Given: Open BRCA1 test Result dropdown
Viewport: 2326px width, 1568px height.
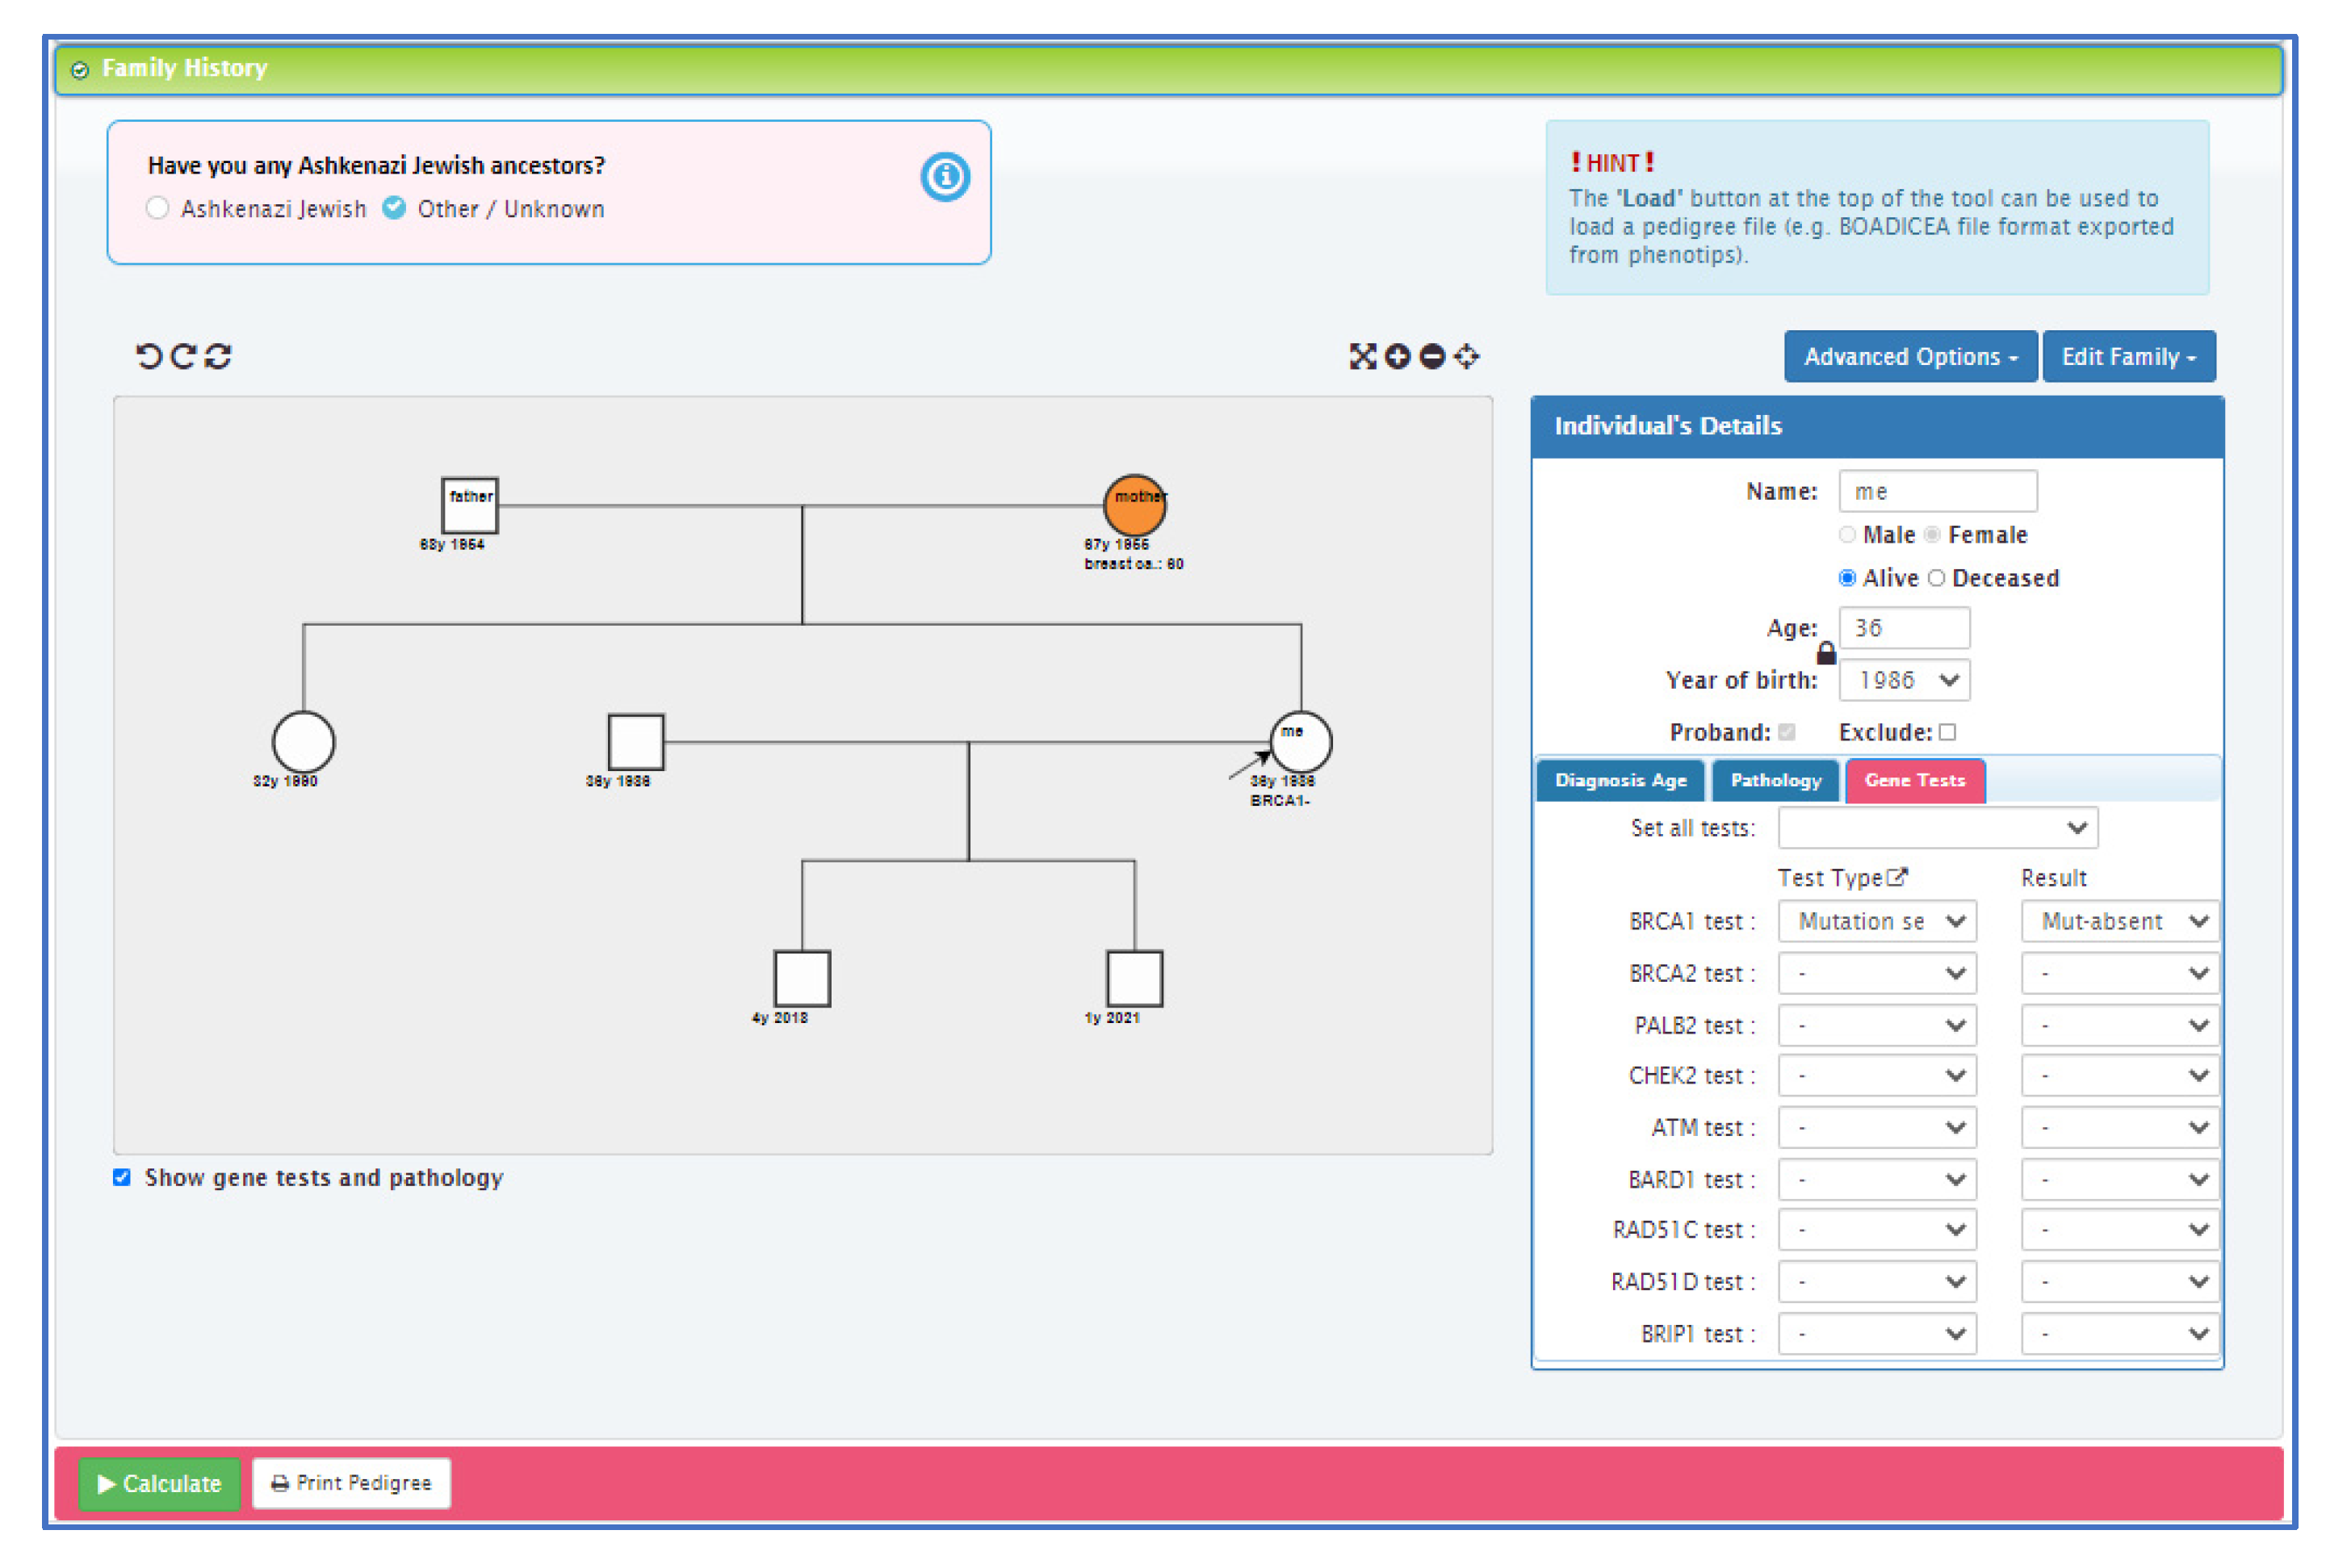Looking at the screenshot, I should coord(2119,921).
